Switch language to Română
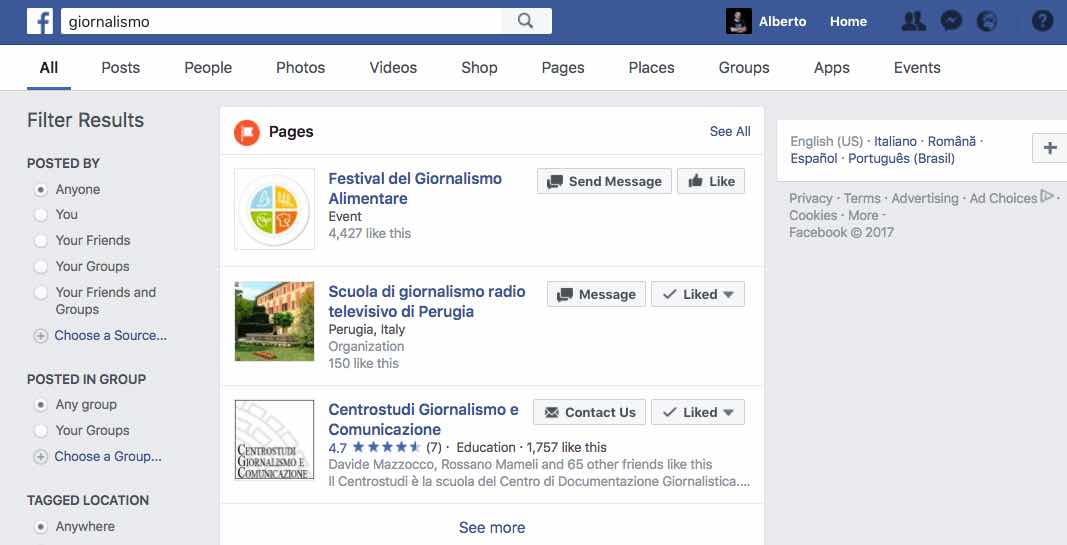 tap(951, 142)
